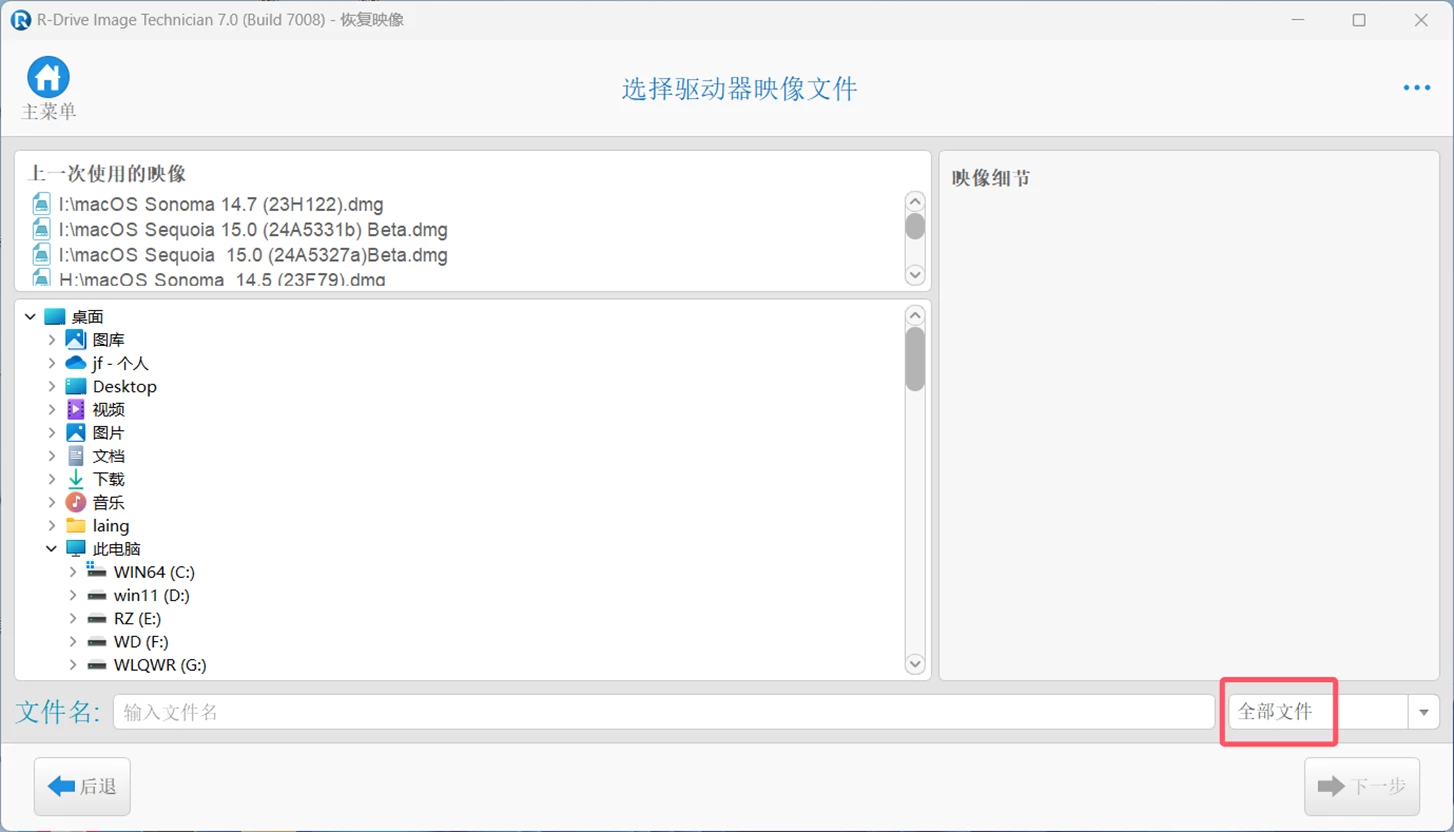Click the folder tree vertical scrollbar thumb
The image size is (1454, 832).
click(914, 359)
